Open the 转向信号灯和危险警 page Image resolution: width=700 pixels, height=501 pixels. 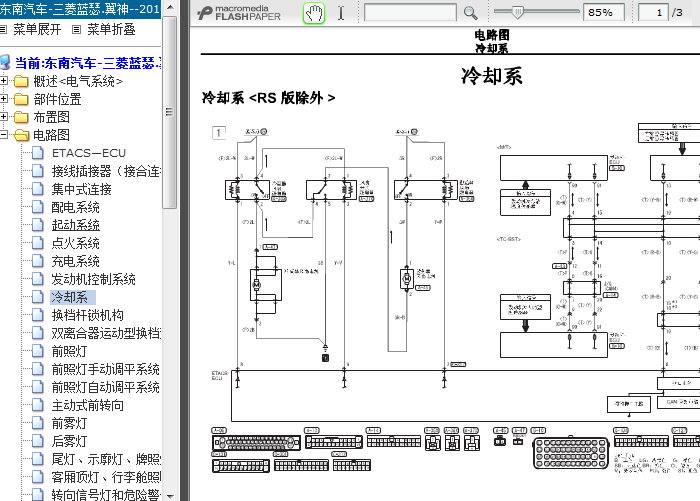106,495
